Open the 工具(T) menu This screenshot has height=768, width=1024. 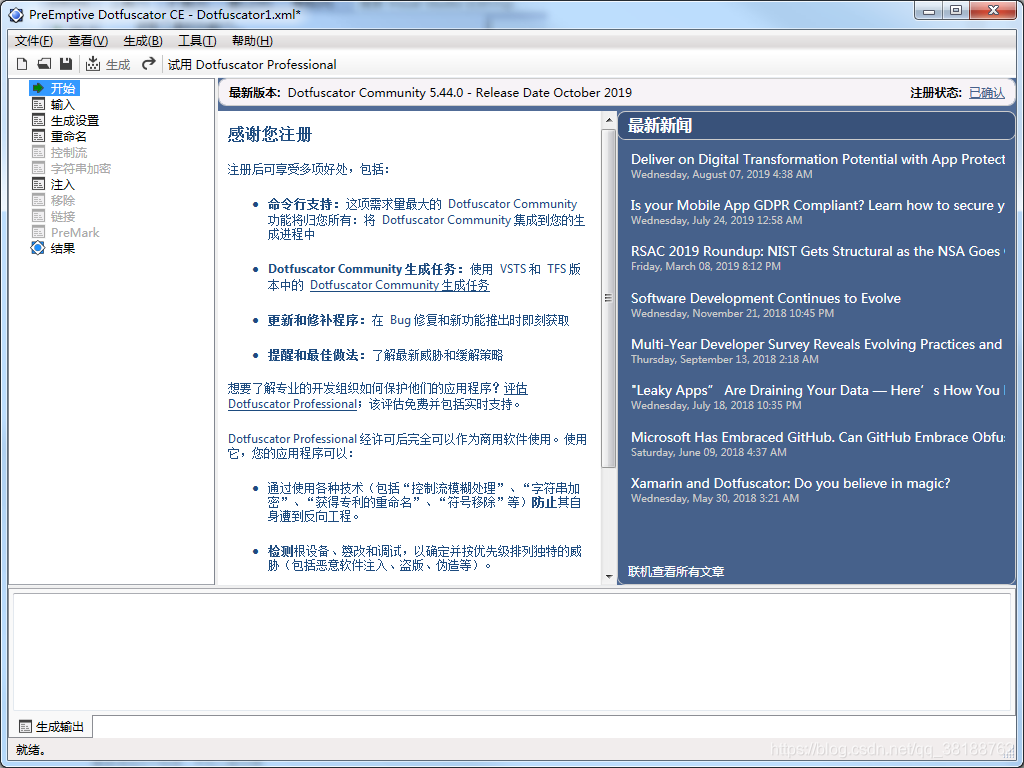[197, 40]
